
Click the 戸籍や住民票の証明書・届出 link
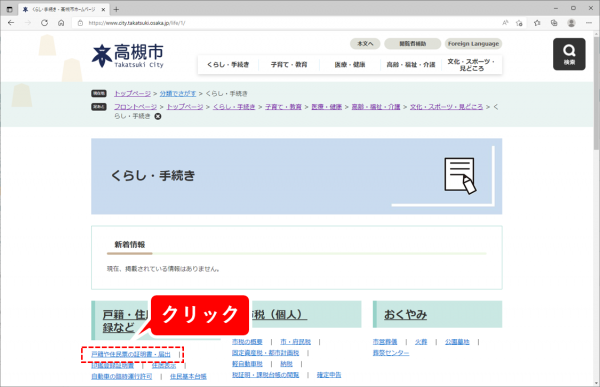click(131, 354)
